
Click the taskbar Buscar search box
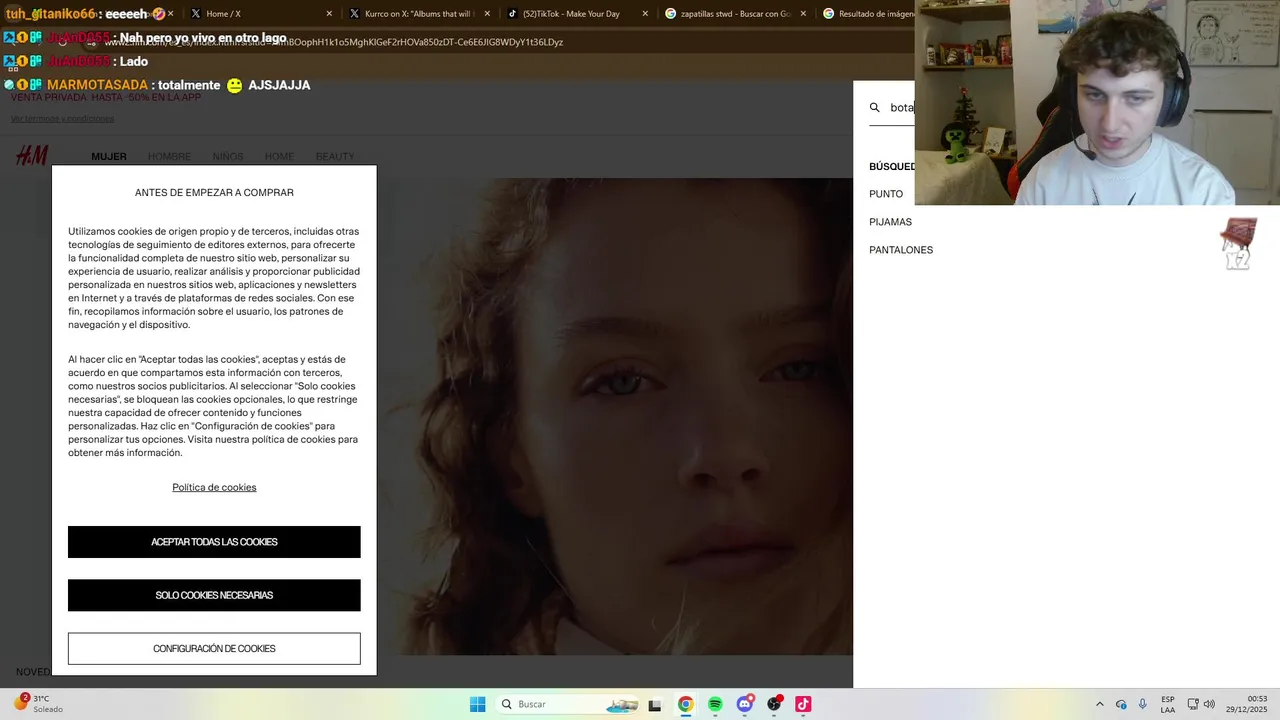(567, 704)
